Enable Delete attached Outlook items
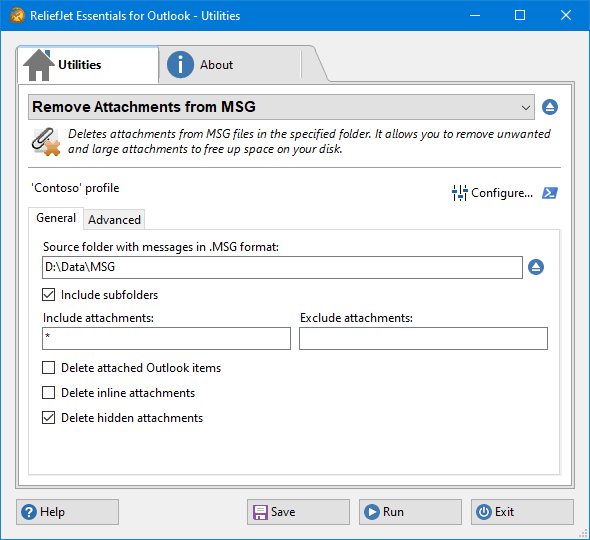 pos(49,368)
